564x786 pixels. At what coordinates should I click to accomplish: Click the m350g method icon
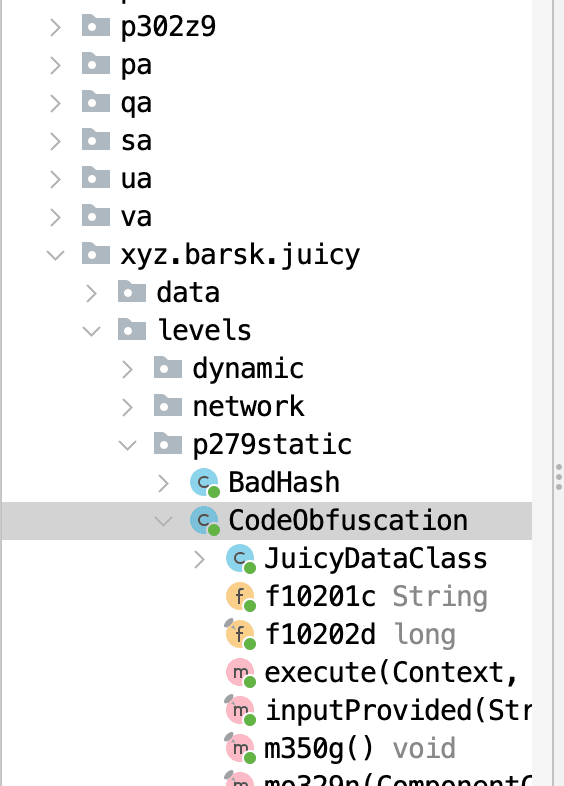[x=240, y=748]
